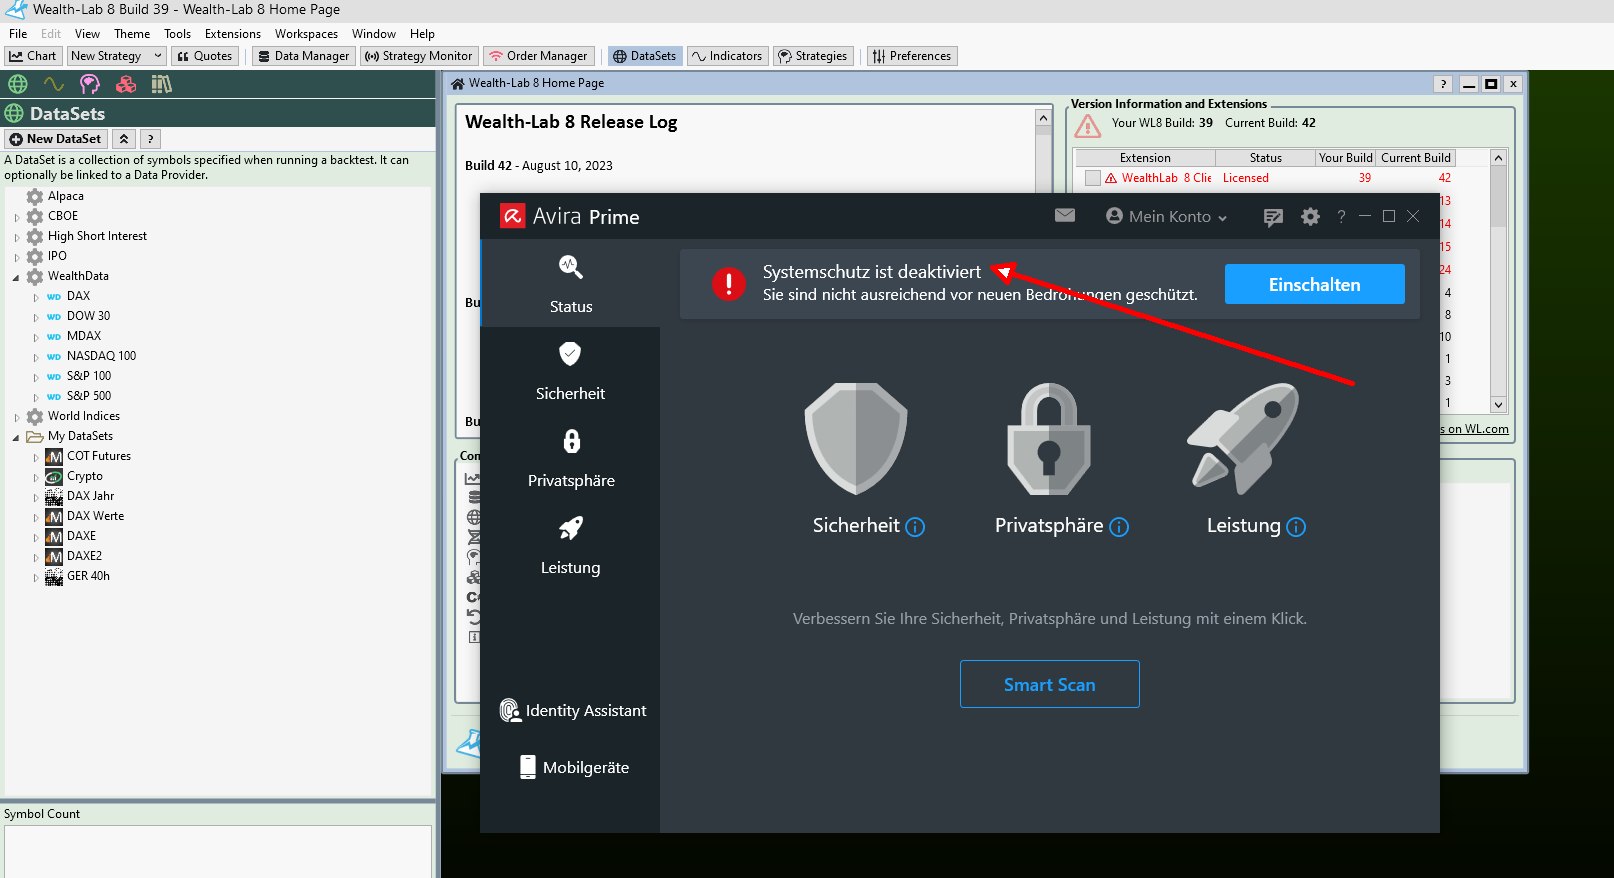Click Einschalten to enable protection
Image resolution: width=1614 pixels, height=878 pixels.
point(1314,284)
